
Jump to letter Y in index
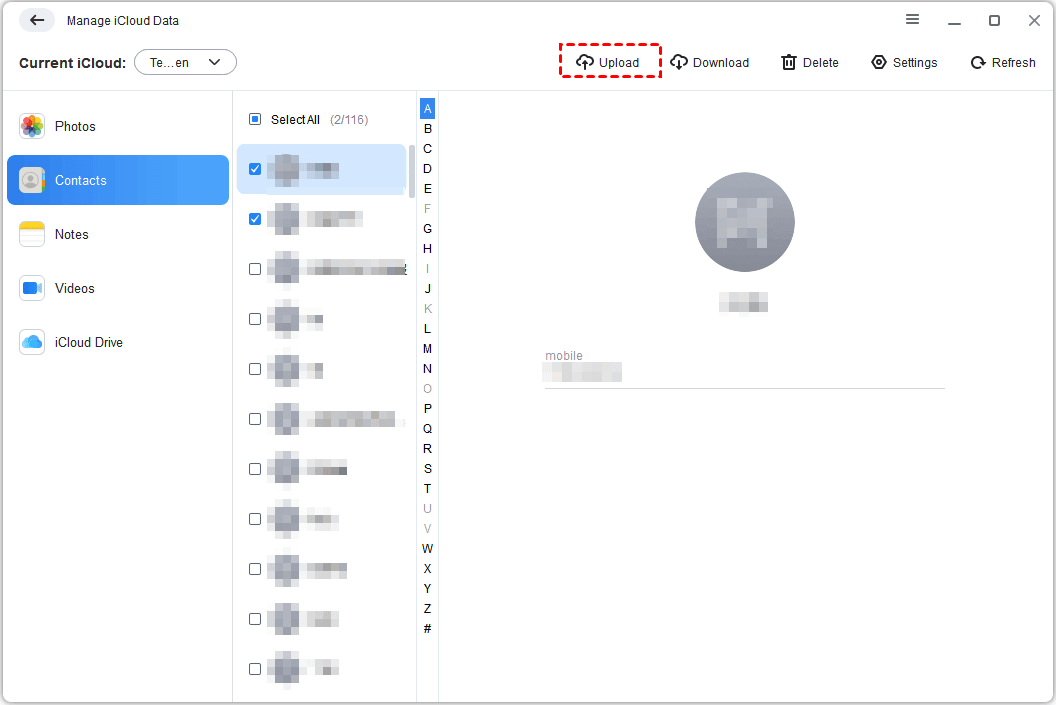point(427,589)
